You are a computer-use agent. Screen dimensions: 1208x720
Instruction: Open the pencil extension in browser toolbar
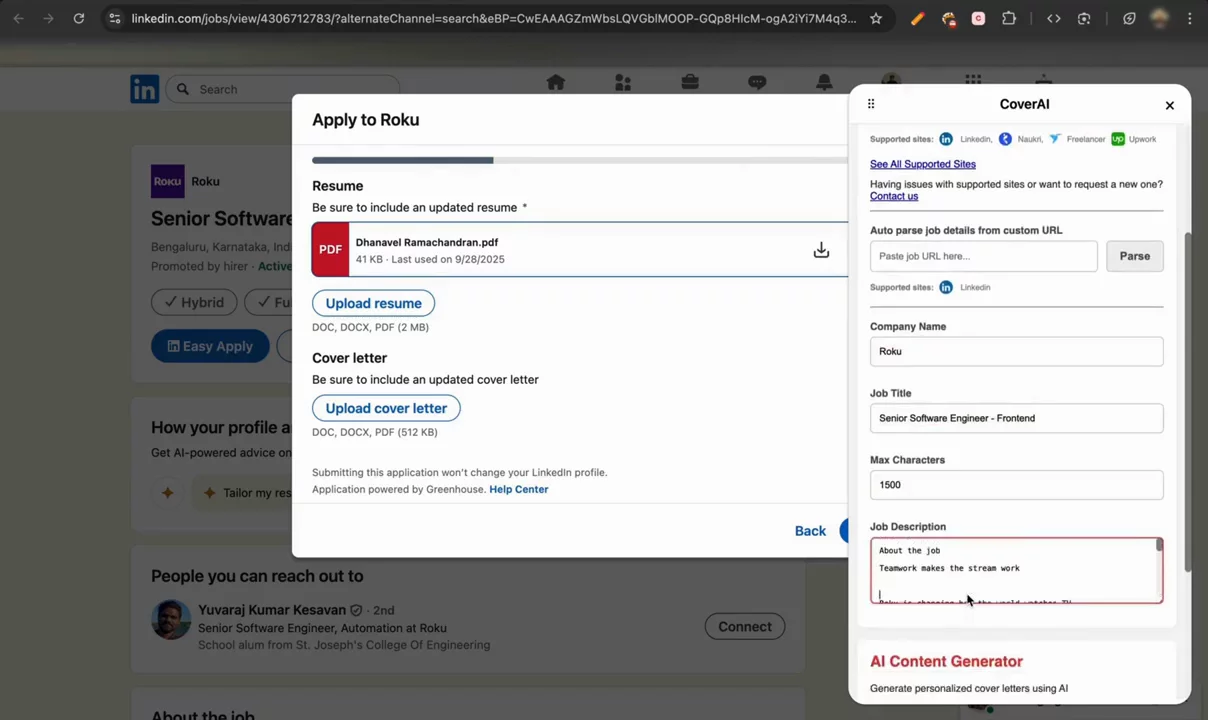[x=917, y=18]
